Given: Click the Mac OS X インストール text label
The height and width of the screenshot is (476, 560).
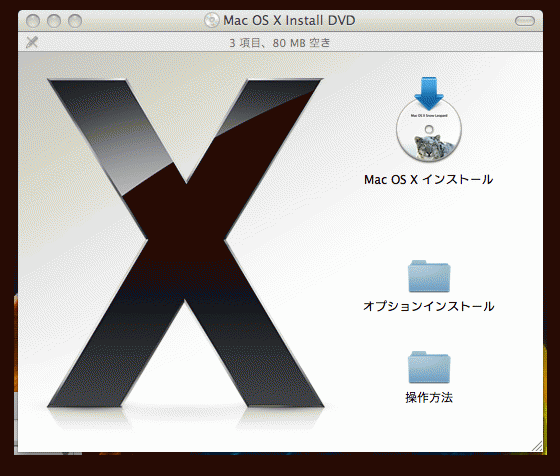Looking at the screenshot, I should pyautogui.click(x=429, y=179).
